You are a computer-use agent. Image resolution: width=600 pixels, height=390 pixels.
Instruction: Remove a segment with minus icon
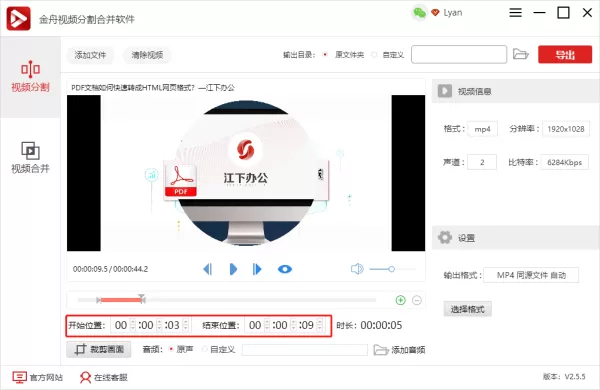point(417,300)
